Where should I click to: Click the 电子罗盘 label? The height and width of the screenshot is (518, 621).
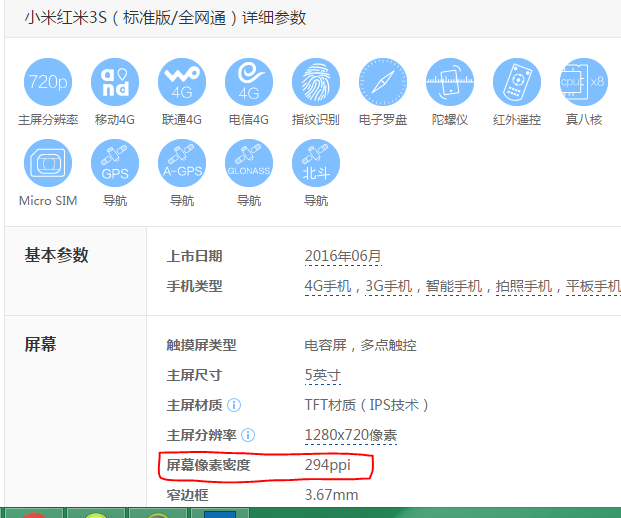pyautogui.click(x=383, y=120)
